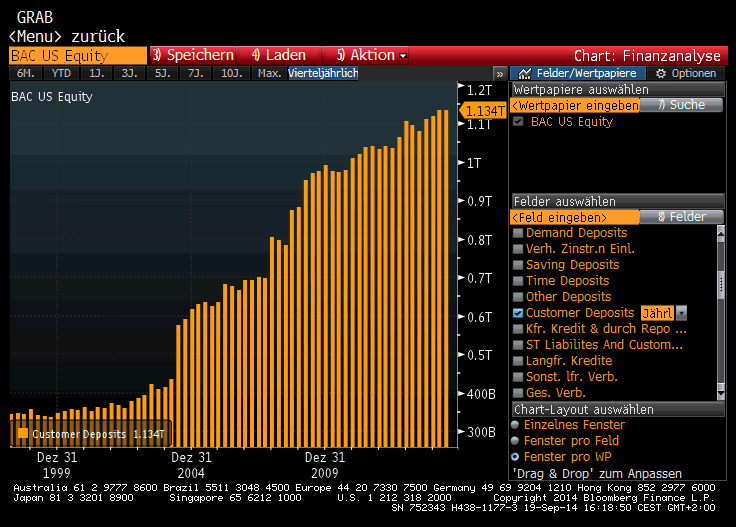Open the Vierteljährlich periodicity selector
Viewport: 736px width, 527px height.
click(x=323, y=73)
